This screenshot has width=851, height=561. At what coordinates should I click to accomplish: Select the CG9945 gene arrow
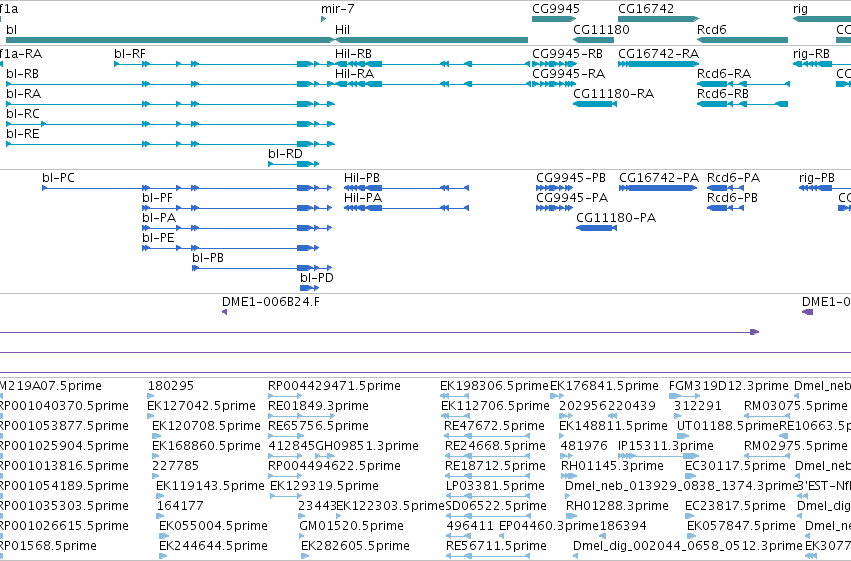[x=554, y=19]
